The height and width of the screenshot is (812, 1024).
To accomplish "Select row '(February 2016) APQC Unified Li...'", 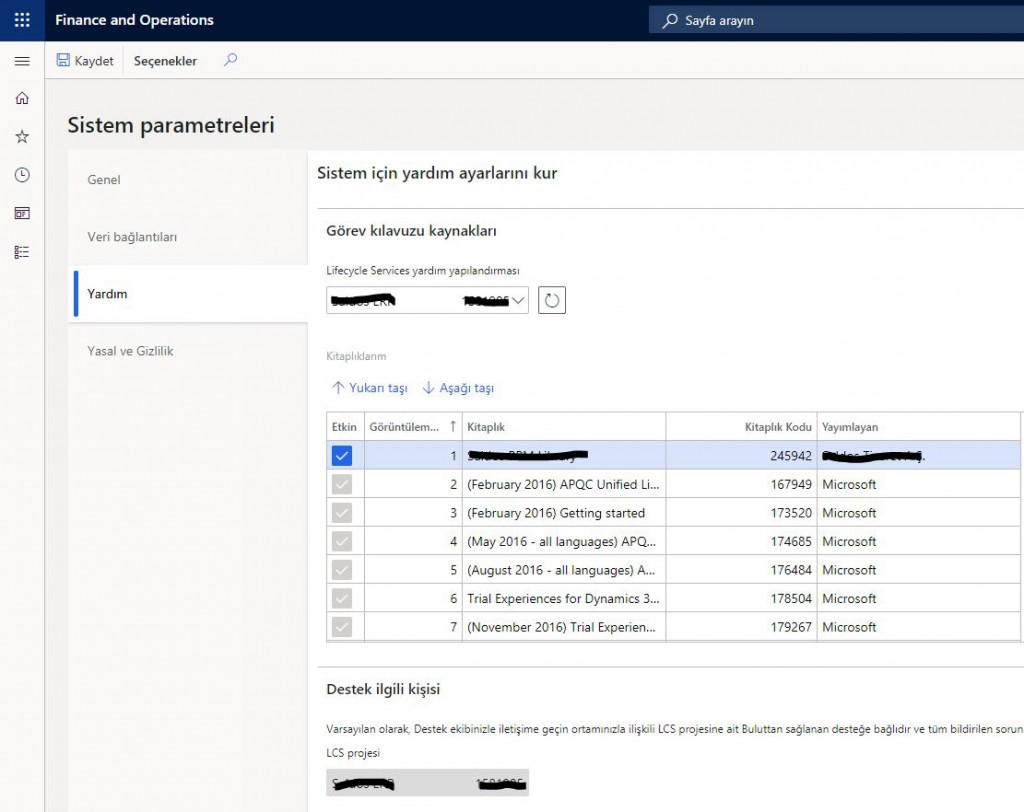I will (563, 484).
